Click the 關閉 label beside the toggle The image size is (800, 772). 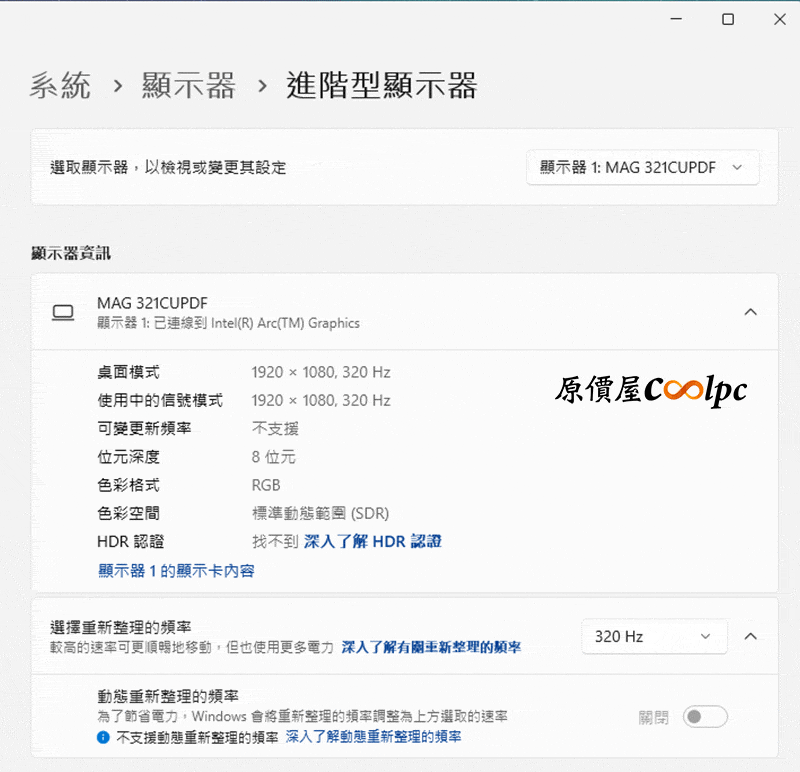[x=653, y=717]
